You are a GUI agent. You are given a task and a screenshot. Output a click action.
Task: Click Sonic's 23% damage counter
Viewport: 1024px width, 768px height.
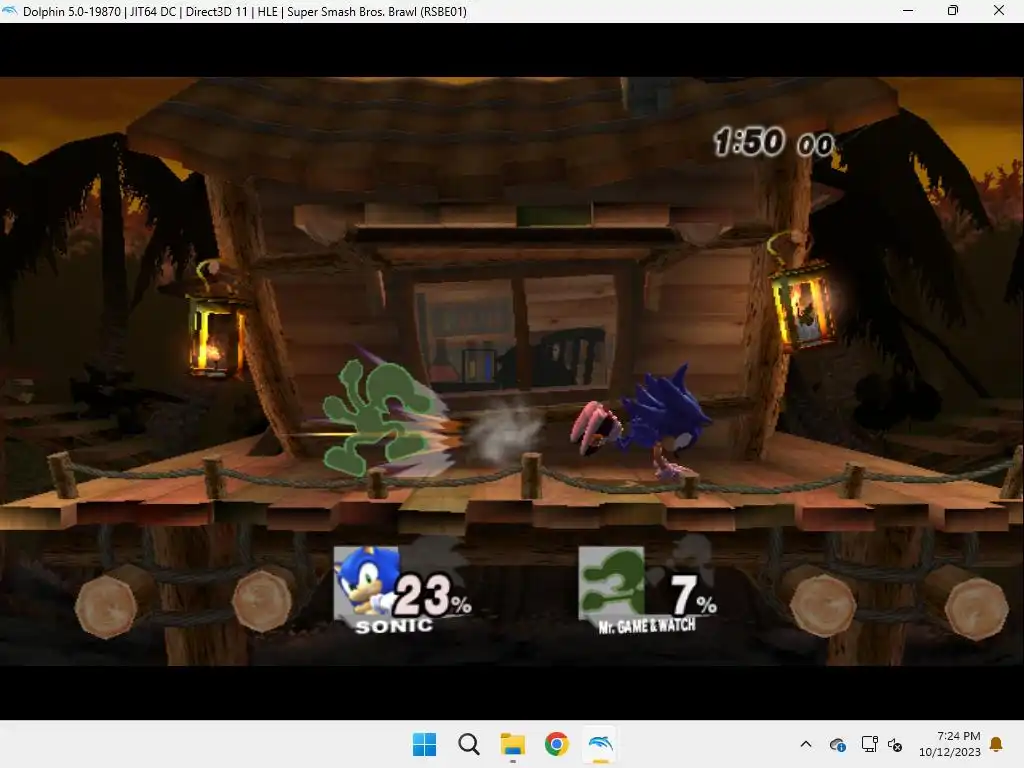pyautogui.click(x=432, y=595)
